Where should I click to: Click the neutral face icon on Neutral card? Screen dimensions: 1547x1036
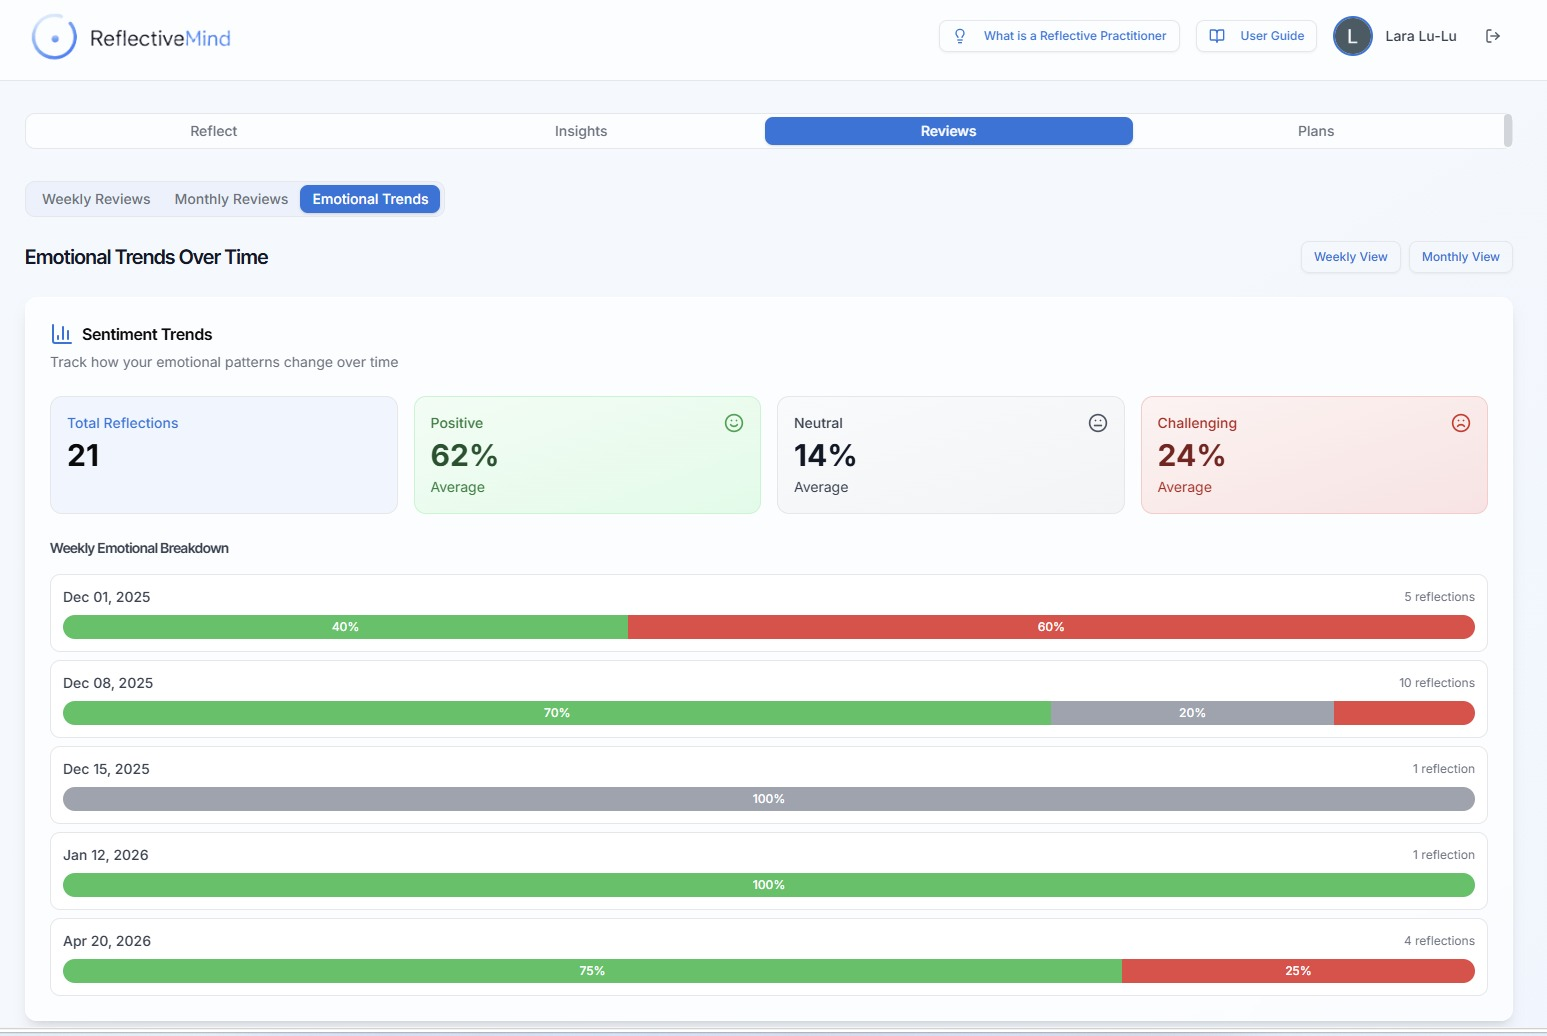click(x=1098, y=423)
